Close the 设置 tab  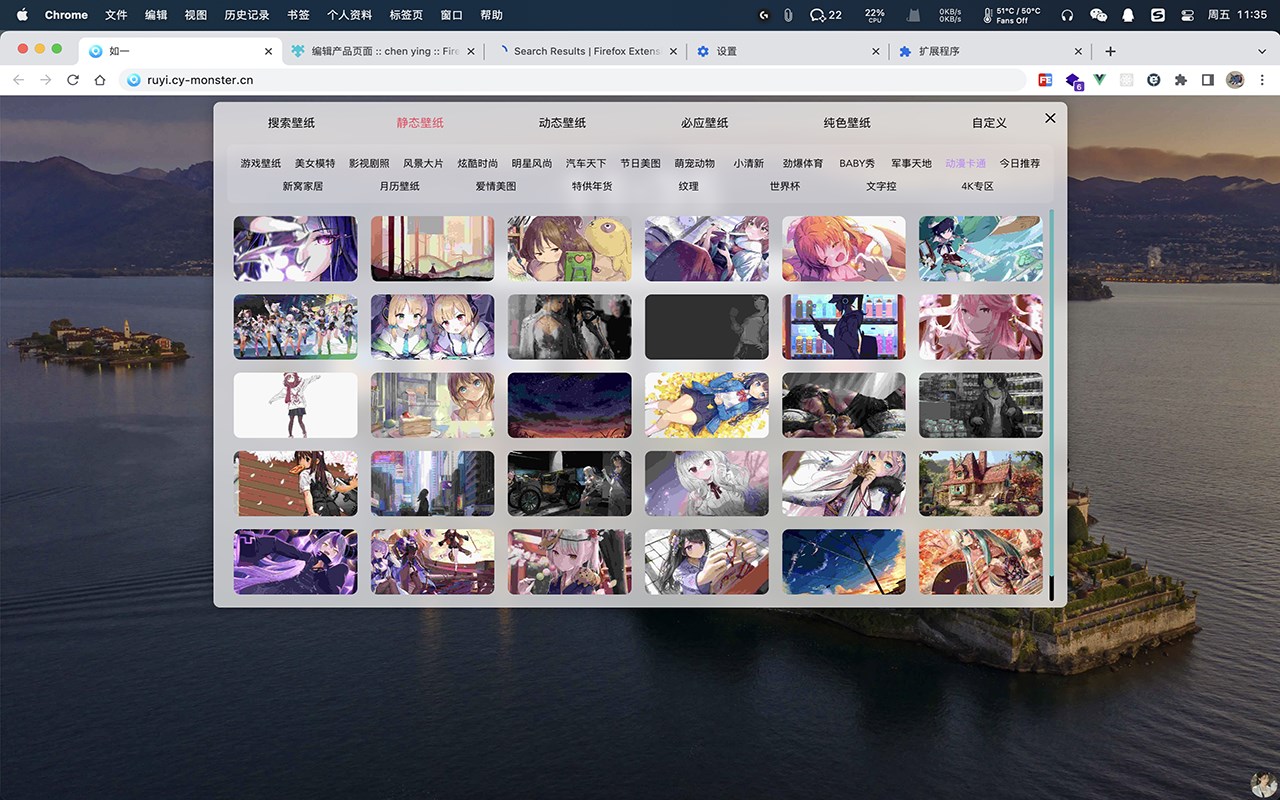click(876, 51)
